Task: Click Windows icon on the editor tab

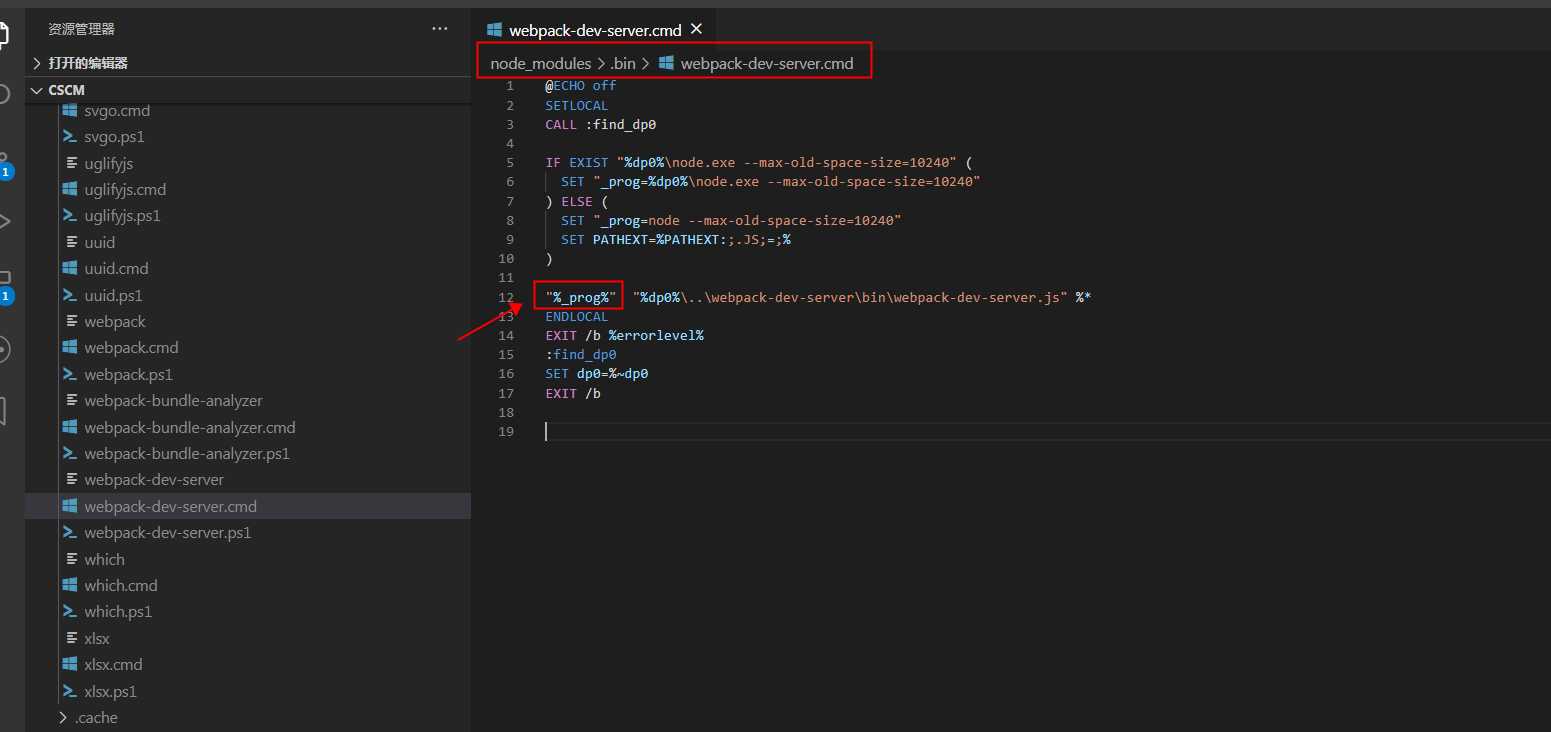Action: 494,29
